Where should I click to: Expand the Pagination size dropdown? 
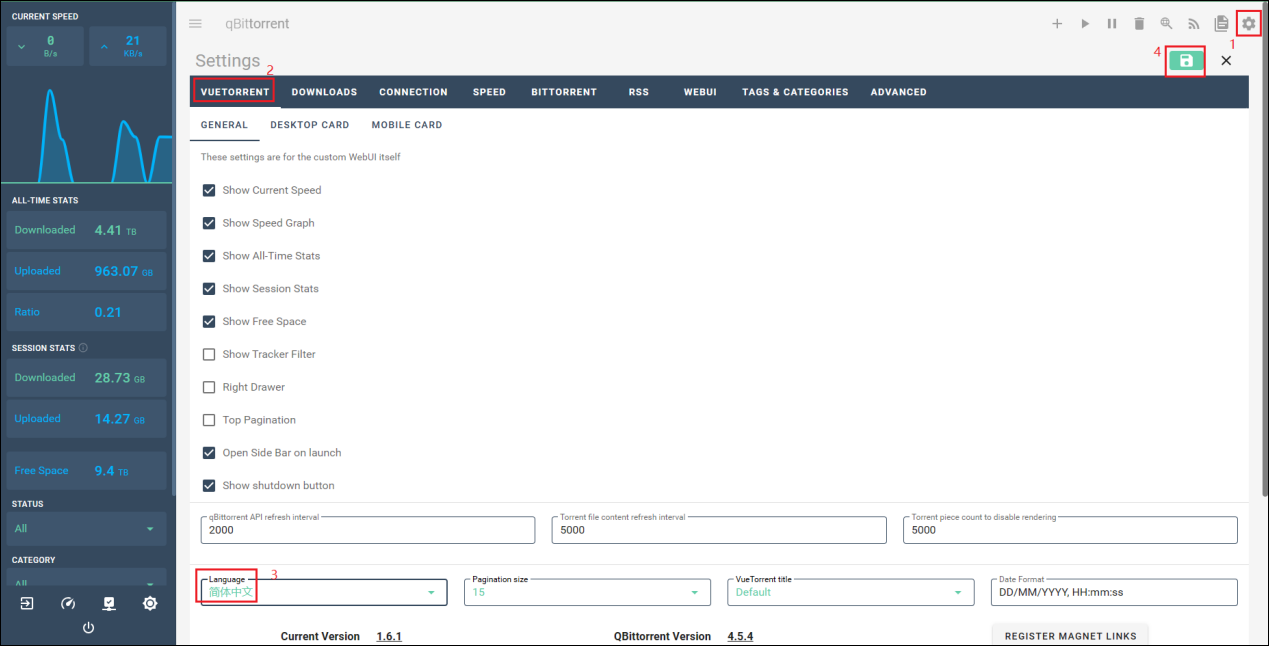pos(587,592)
